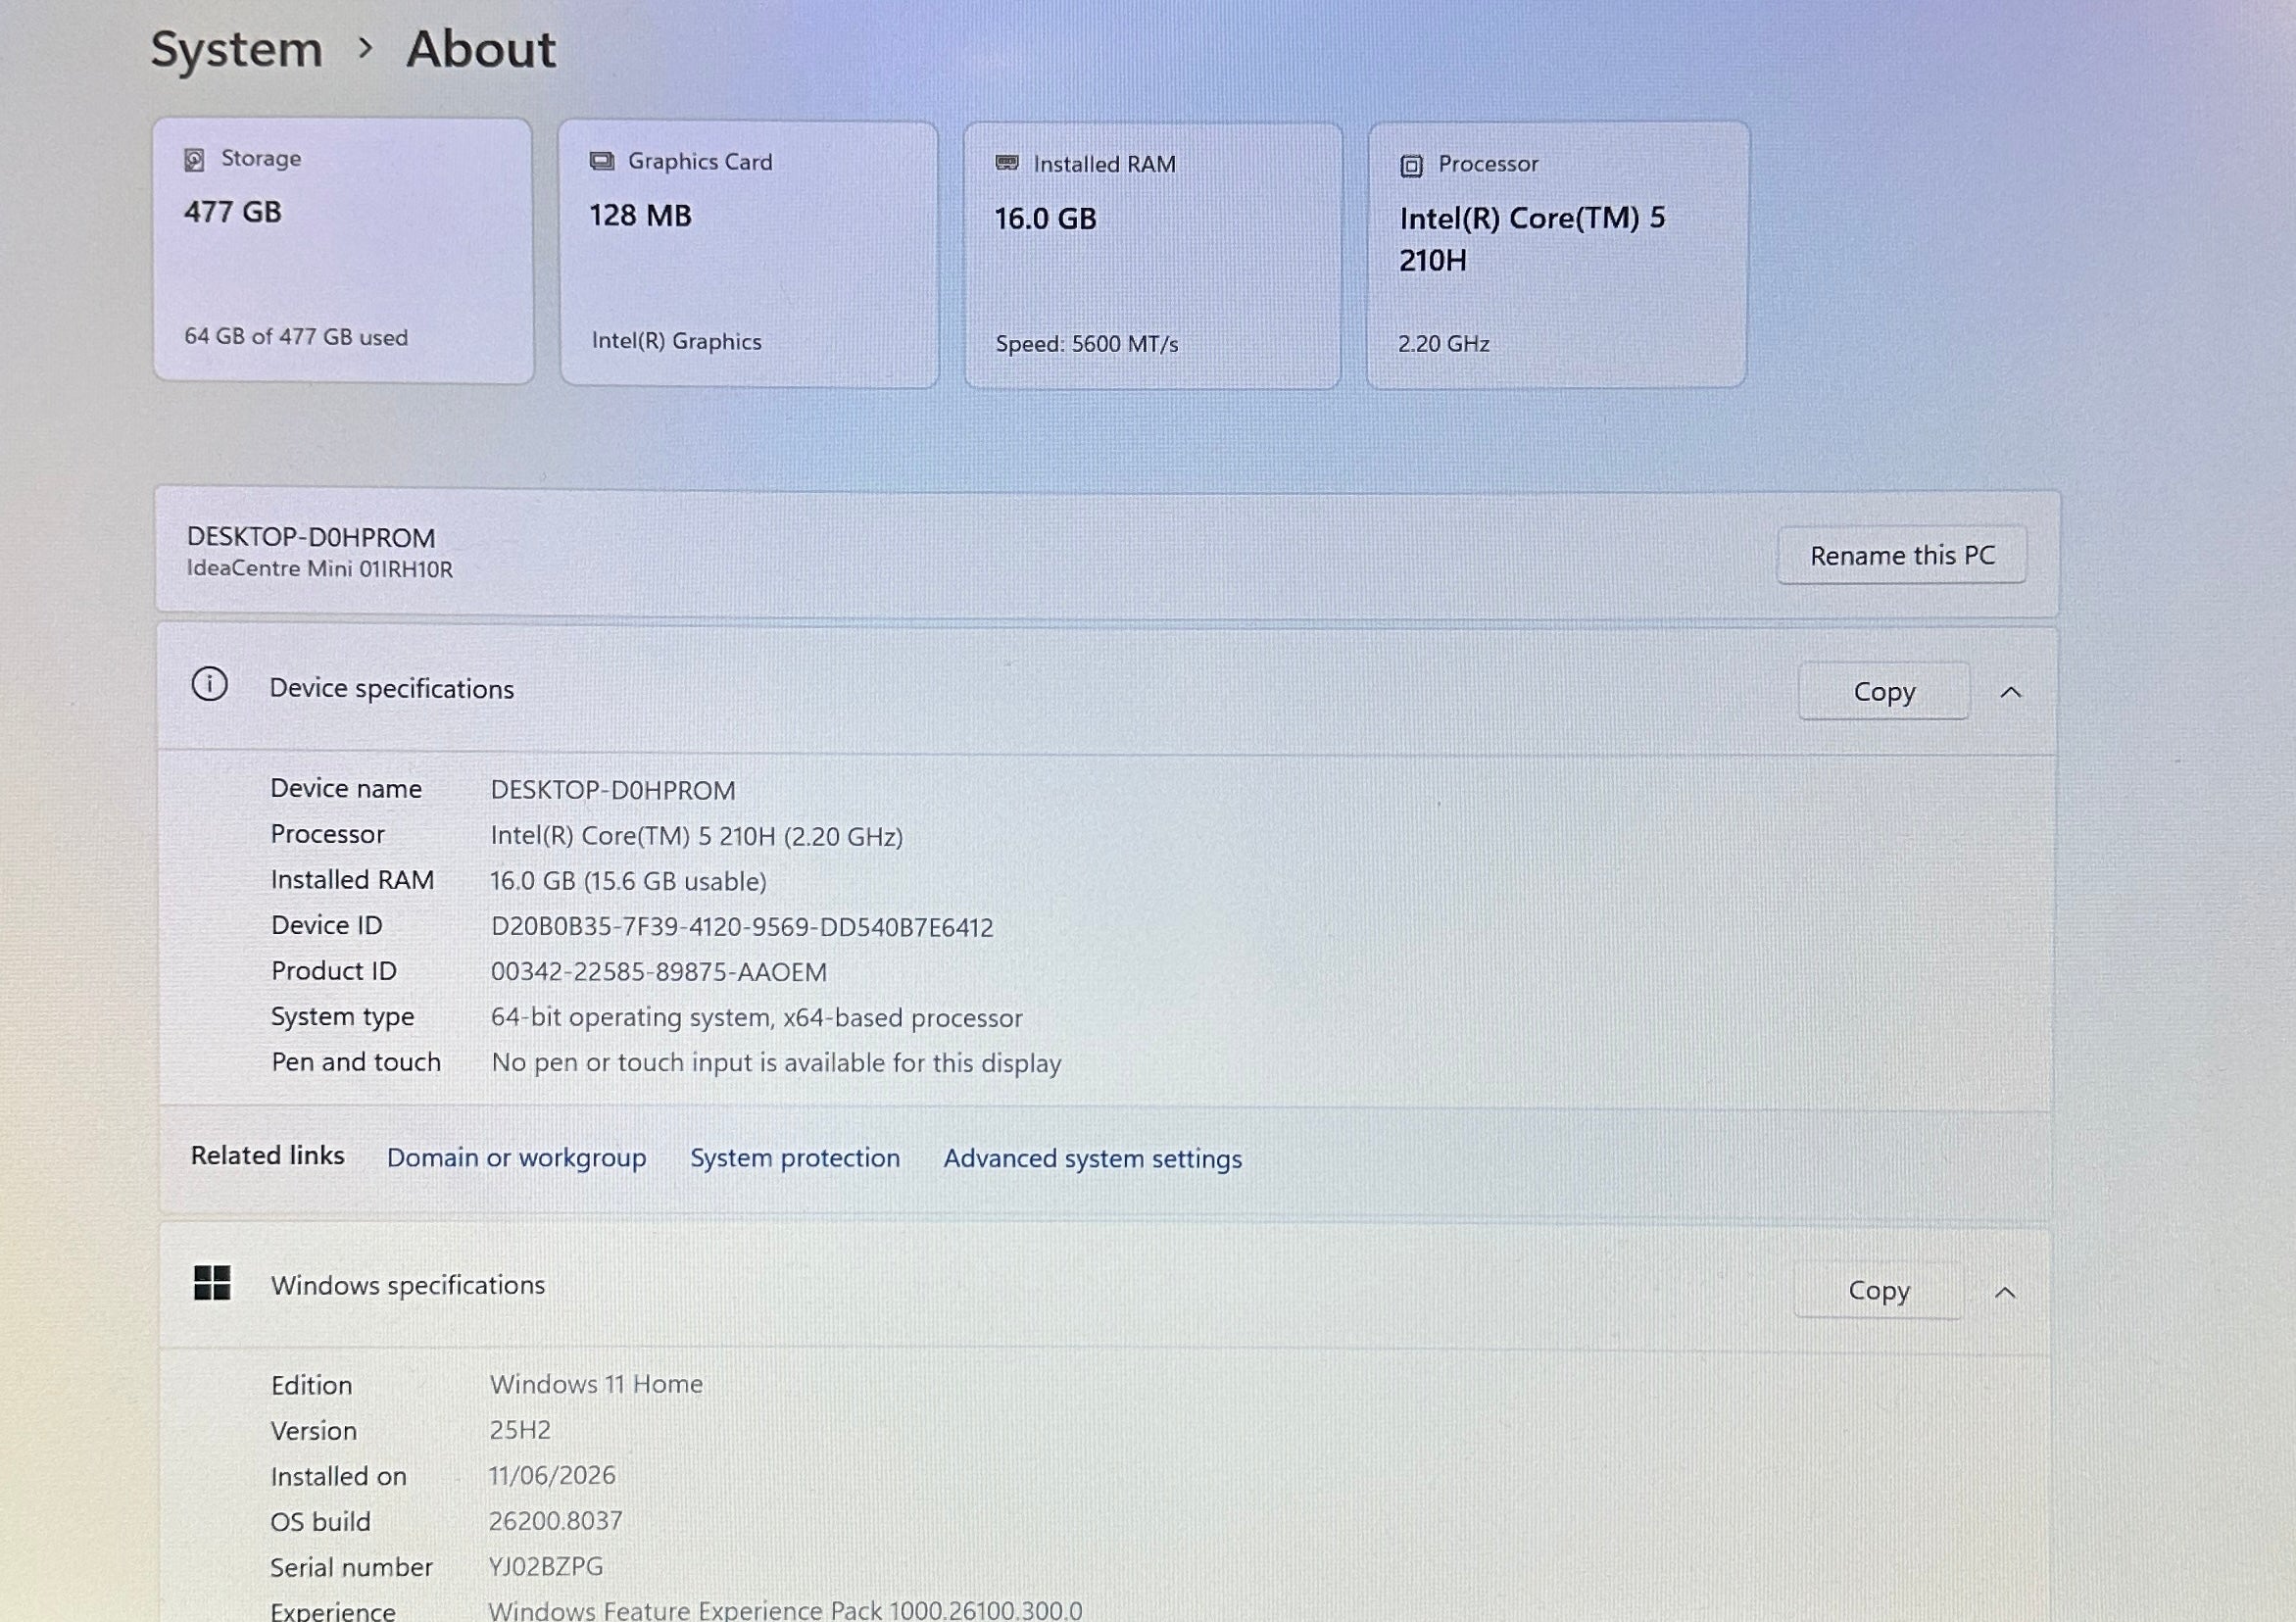Image resolution: width=2296 pixels, height=1622 pixels.
Task: Select the Device ID value D20B0B35-7F39-4120-9569-DD540B7E6412
Action: coord(742,927)
